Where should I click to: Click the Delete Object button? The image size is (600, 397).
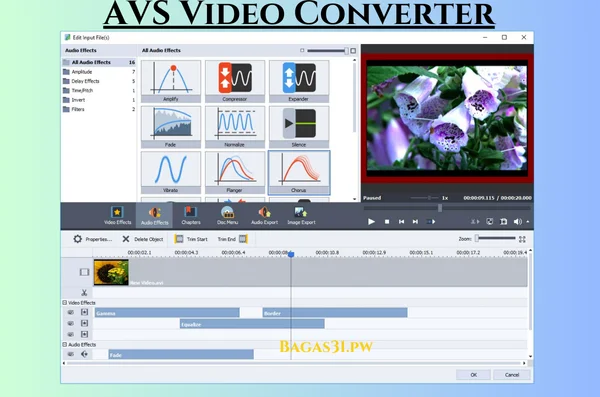tap(142, 239)
